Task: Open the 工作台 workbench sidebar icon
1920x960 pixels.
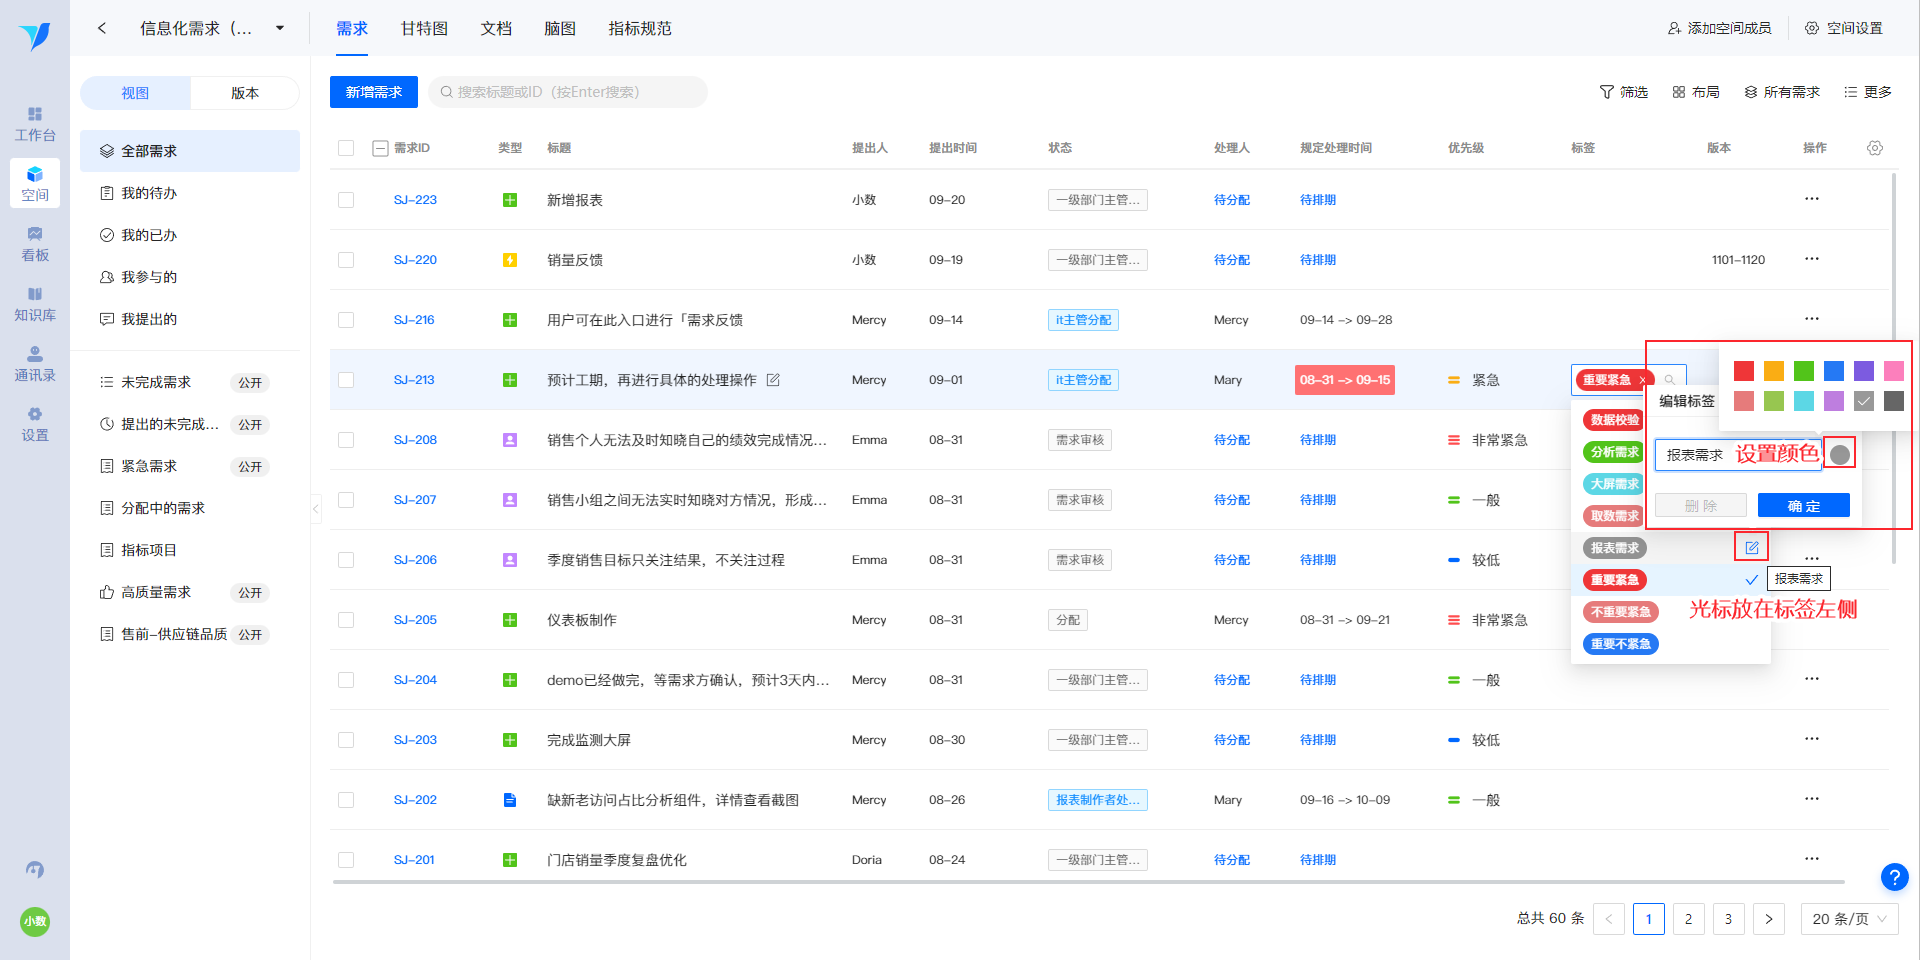Action: pyautogui.click(x=35, y=124)
